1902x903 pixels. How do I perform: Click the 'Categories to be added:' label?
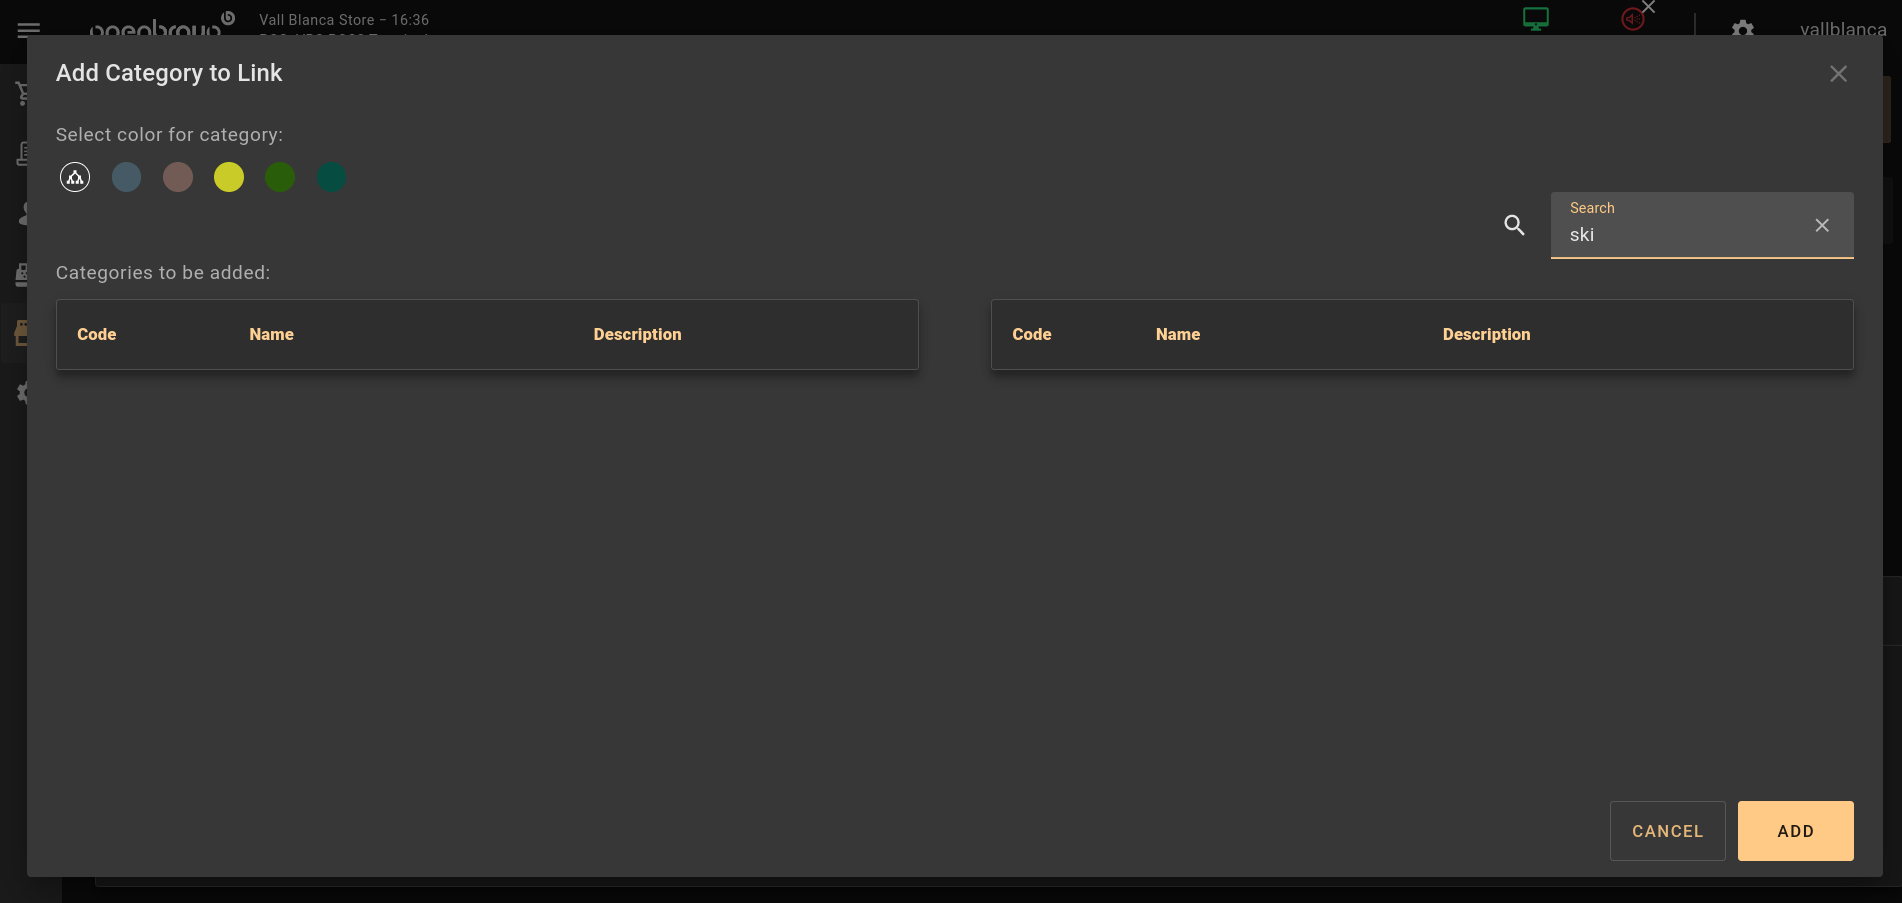163,273
